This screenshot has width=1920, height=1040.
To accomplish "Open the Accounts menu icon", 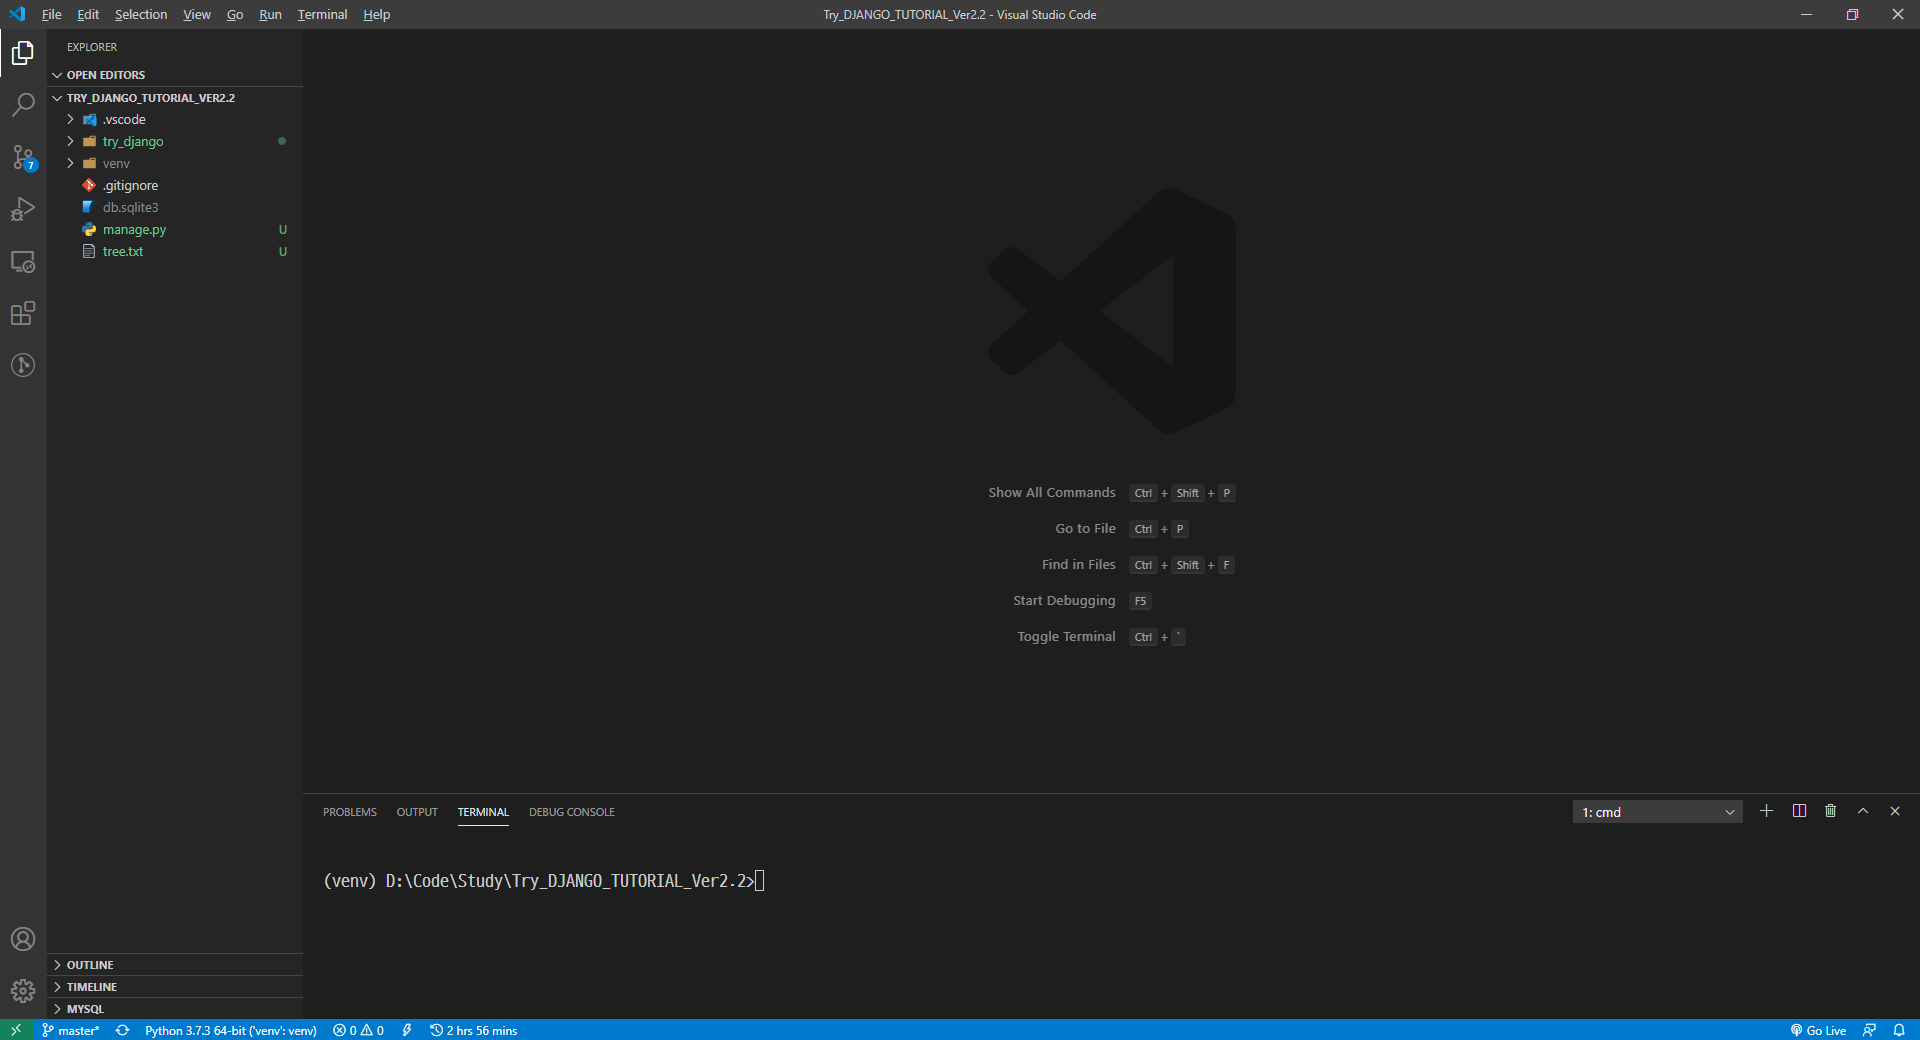I will [x=23, y=939].
